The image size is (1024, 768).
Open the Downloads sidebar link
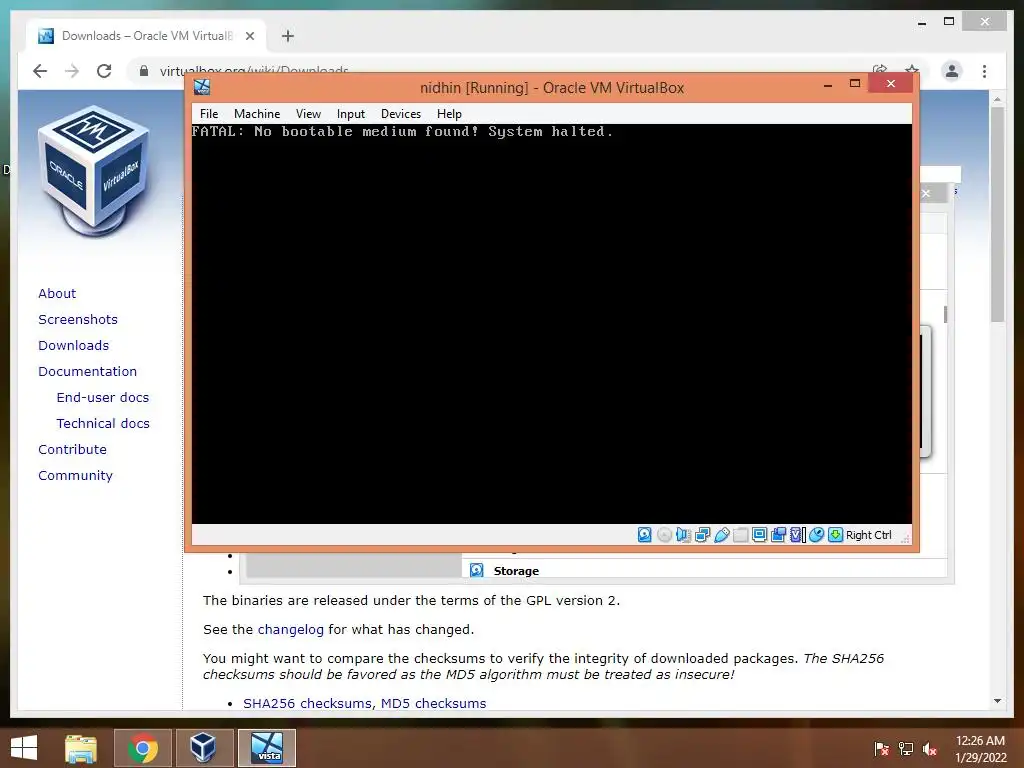point(73,345)
